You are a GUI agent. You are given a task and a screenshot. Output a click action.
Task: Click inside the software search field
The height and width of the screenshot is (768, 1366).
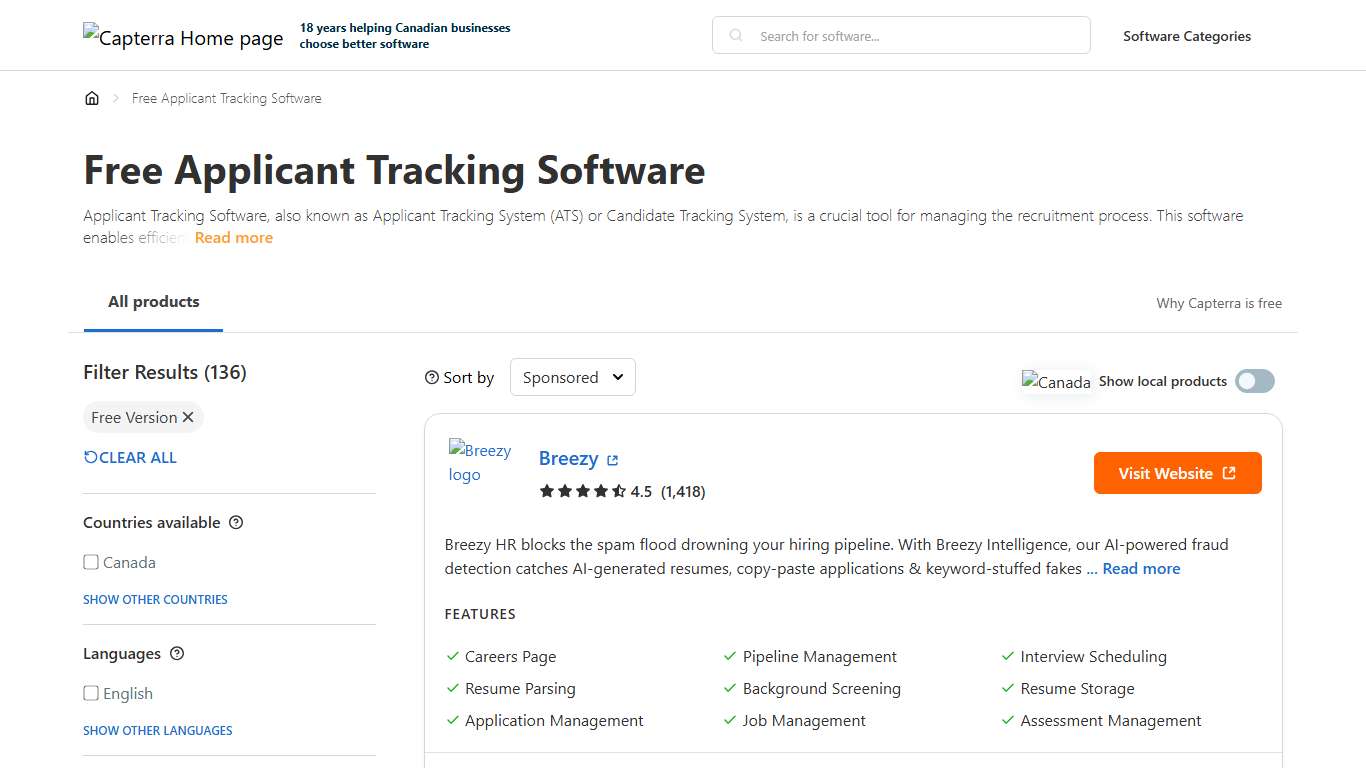pos(900,35)
